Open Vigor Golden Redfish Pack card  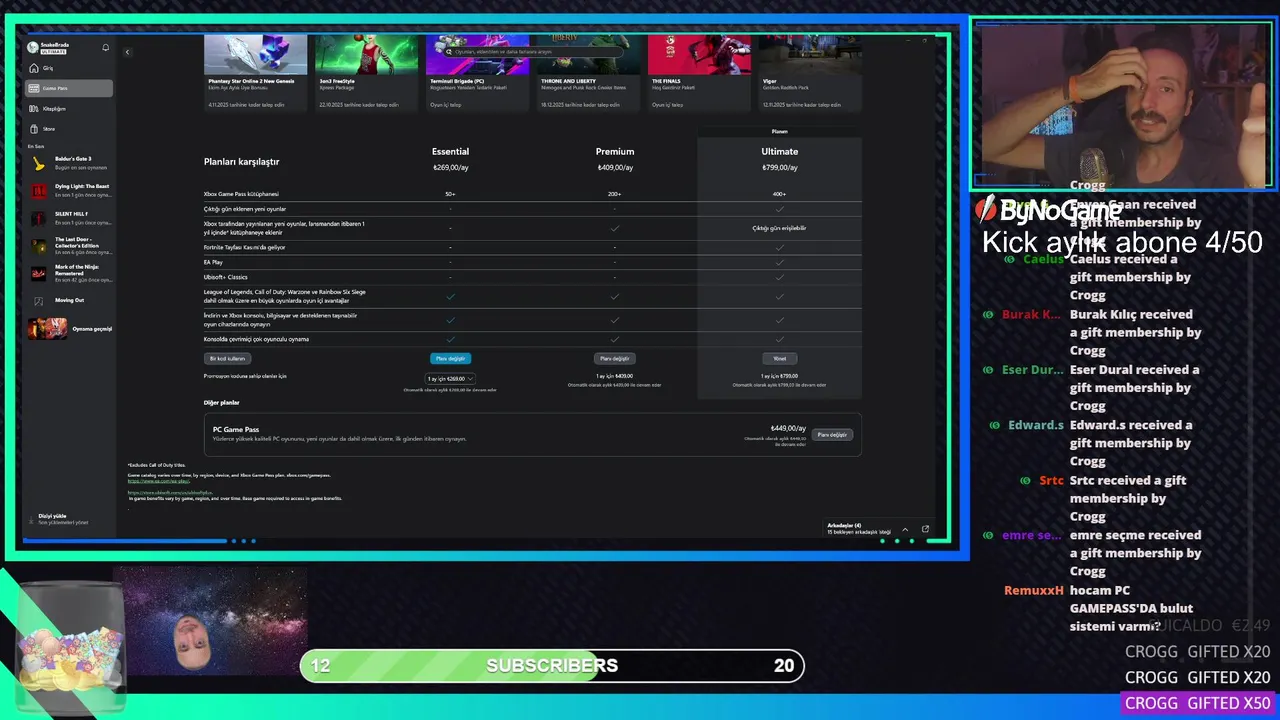tap(810, 72)
